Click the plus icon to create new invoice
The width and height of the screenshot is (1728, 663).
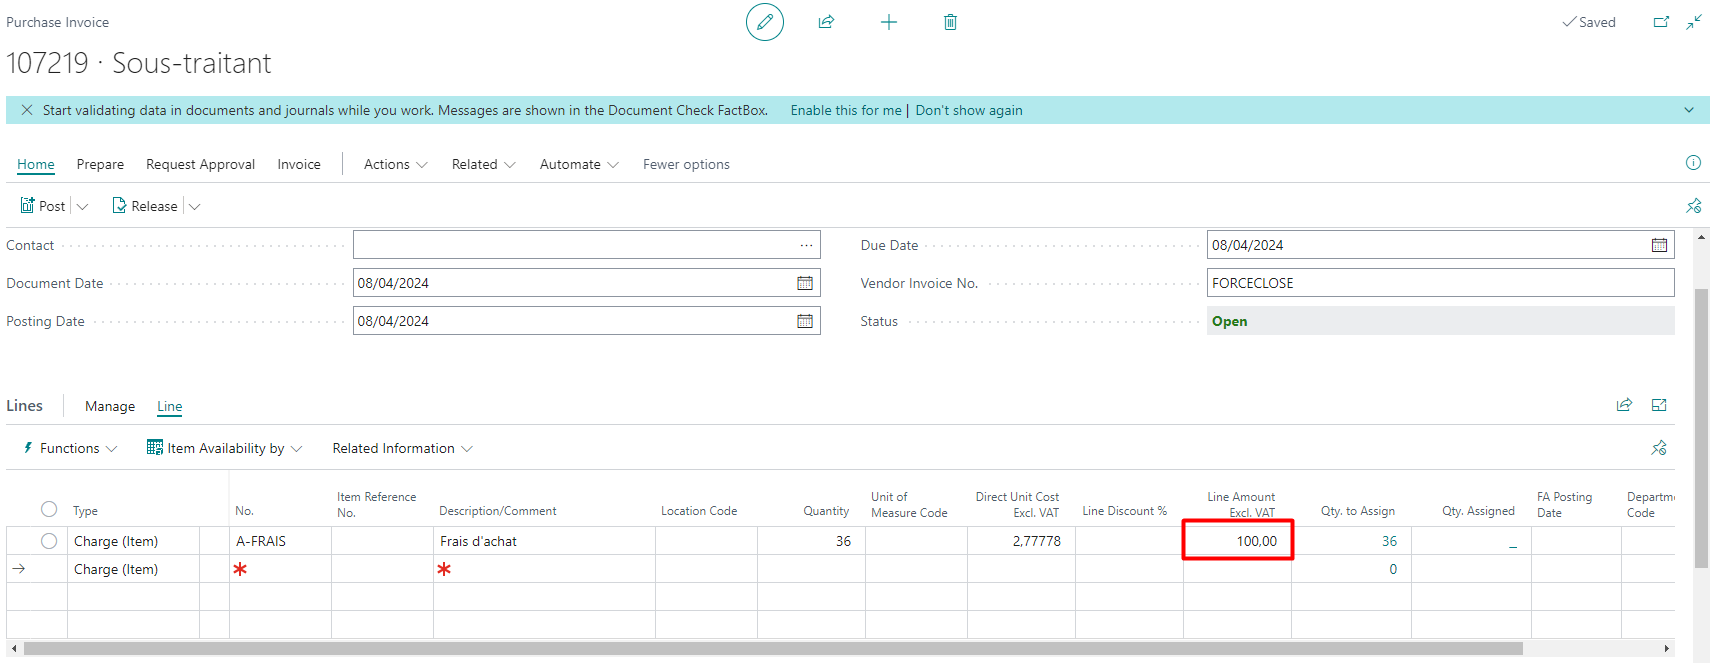[x=888, y=22]
